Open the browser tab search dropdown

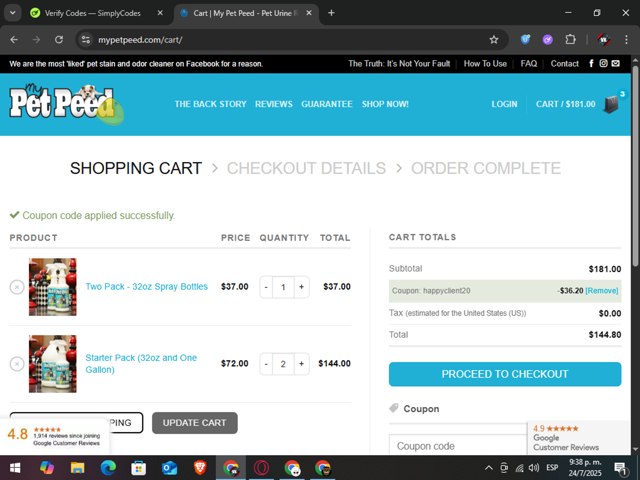click(x=13, y=13)
